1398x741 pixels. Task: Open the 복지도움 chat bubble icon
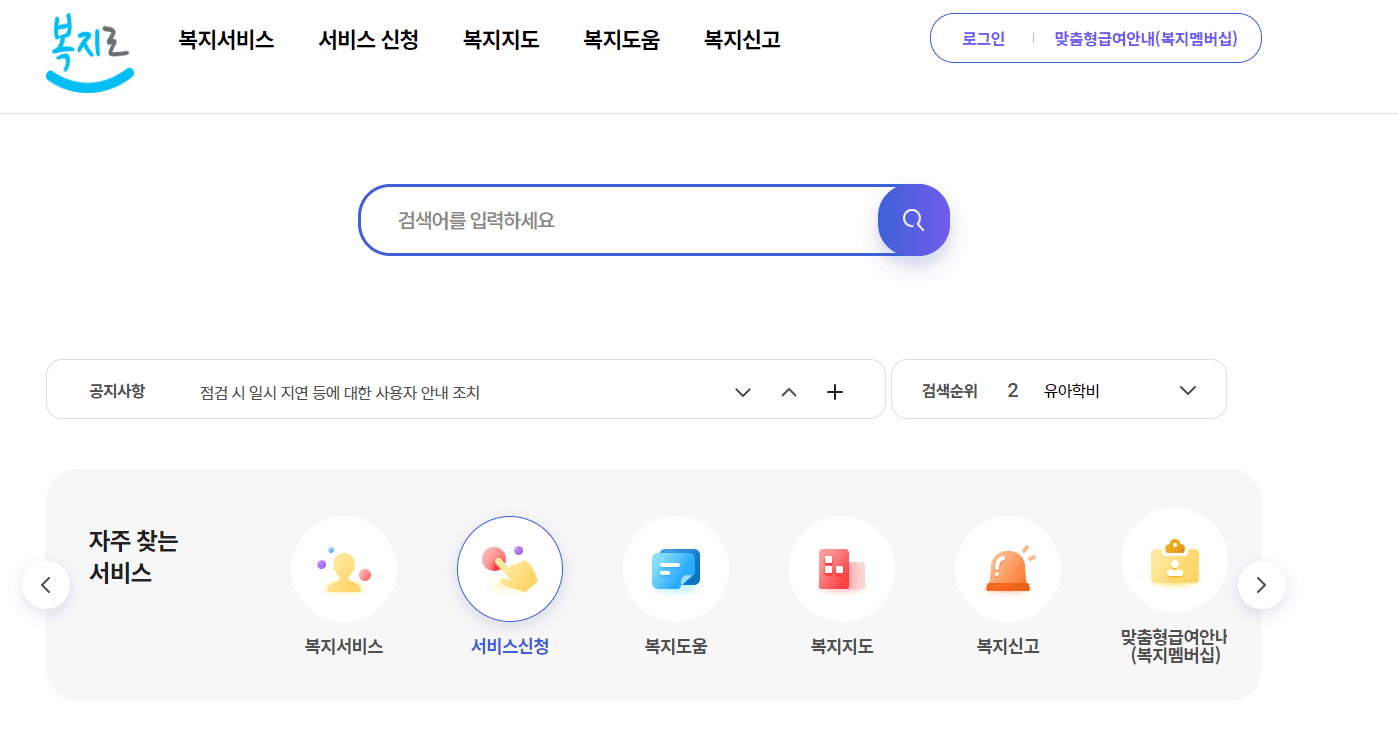point(676,569)
